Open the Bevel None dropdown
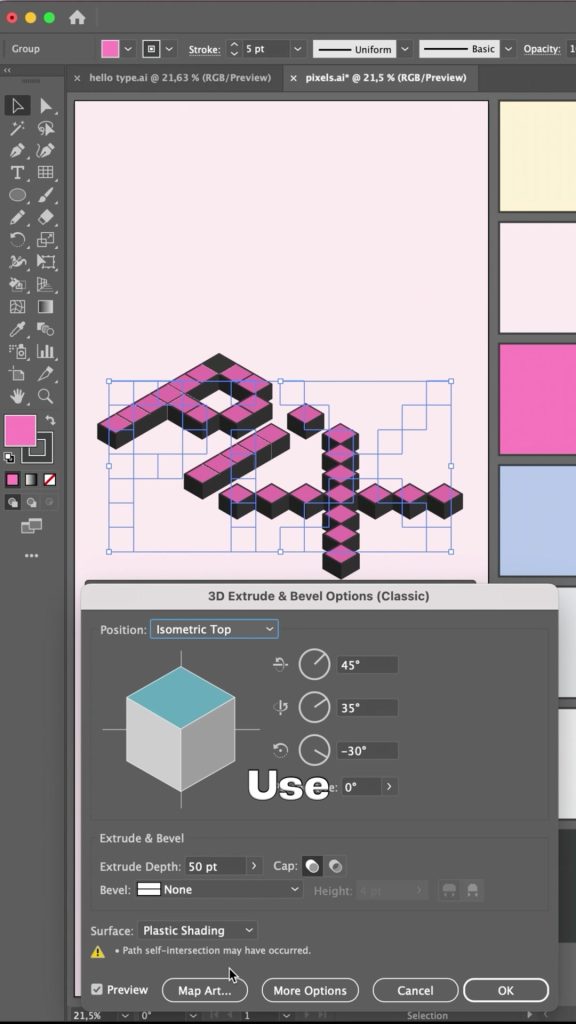Viewport: 576px width, 1024px height. point(219,889)
